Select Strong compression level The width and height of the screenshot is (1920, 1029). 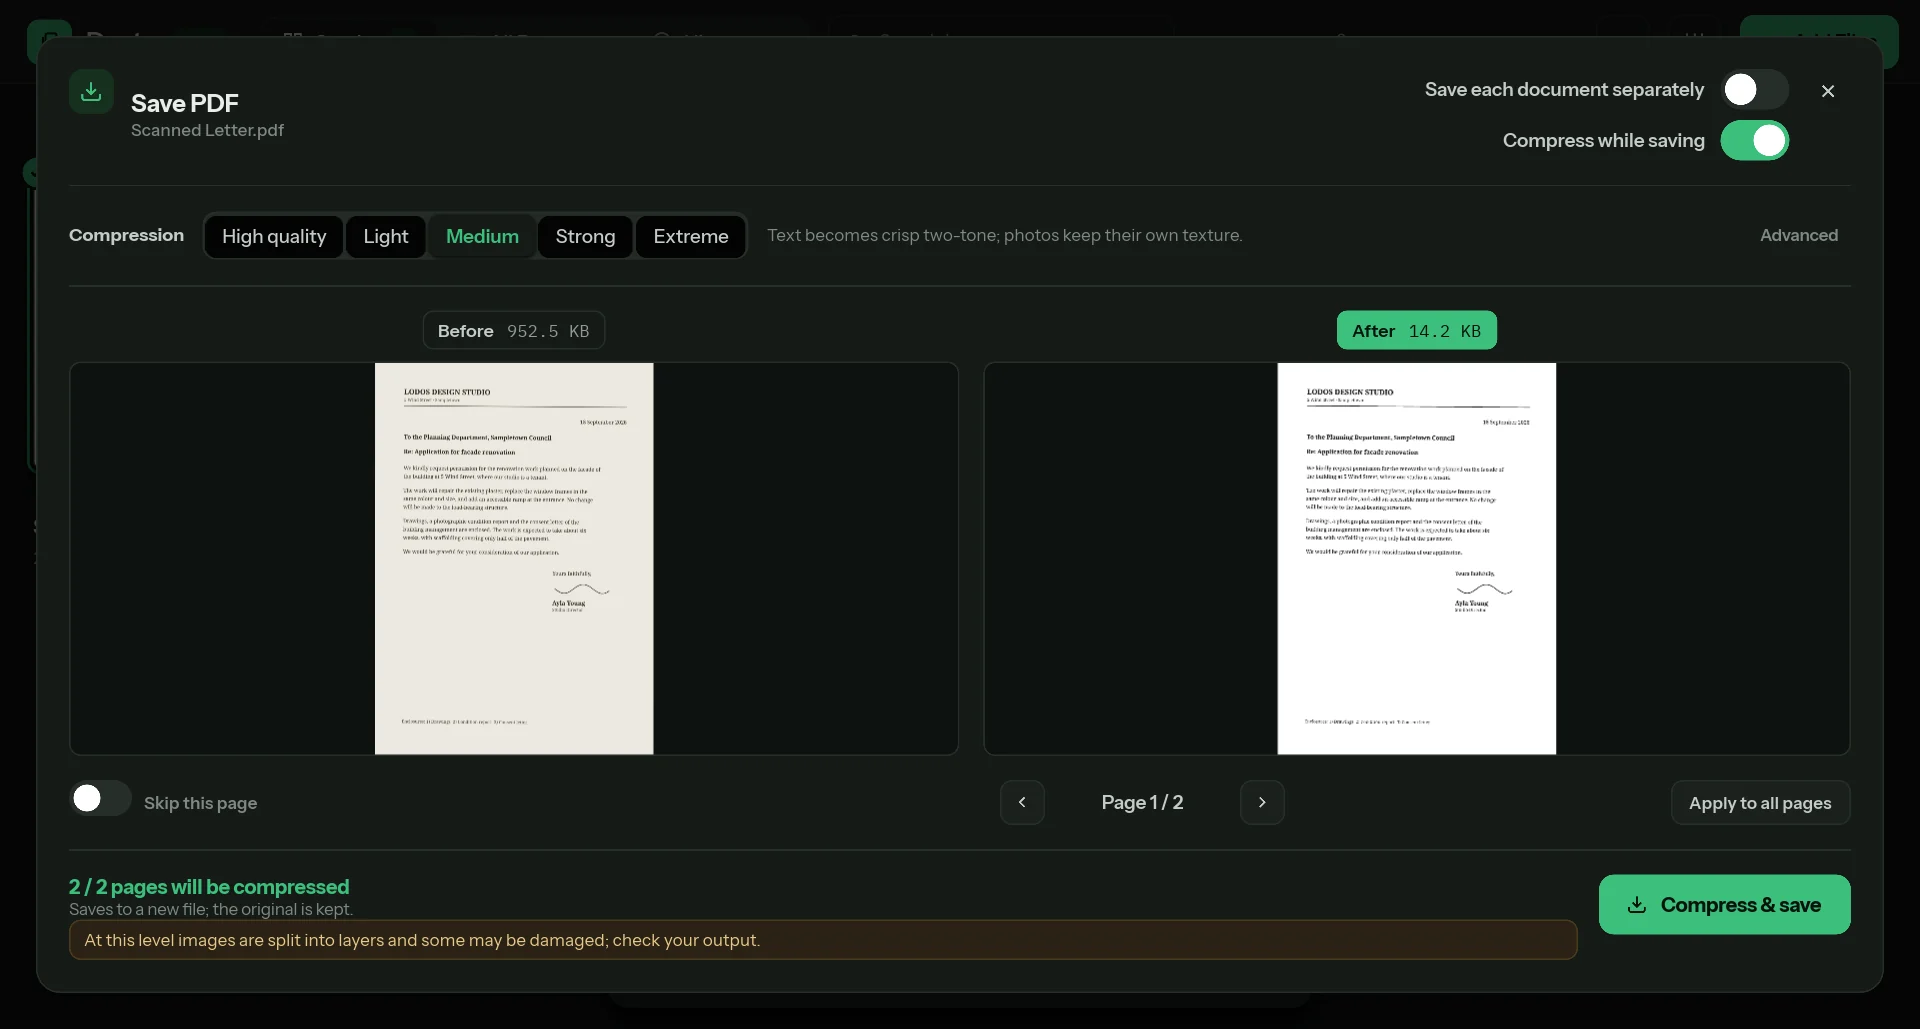click(x=585, y=237)
